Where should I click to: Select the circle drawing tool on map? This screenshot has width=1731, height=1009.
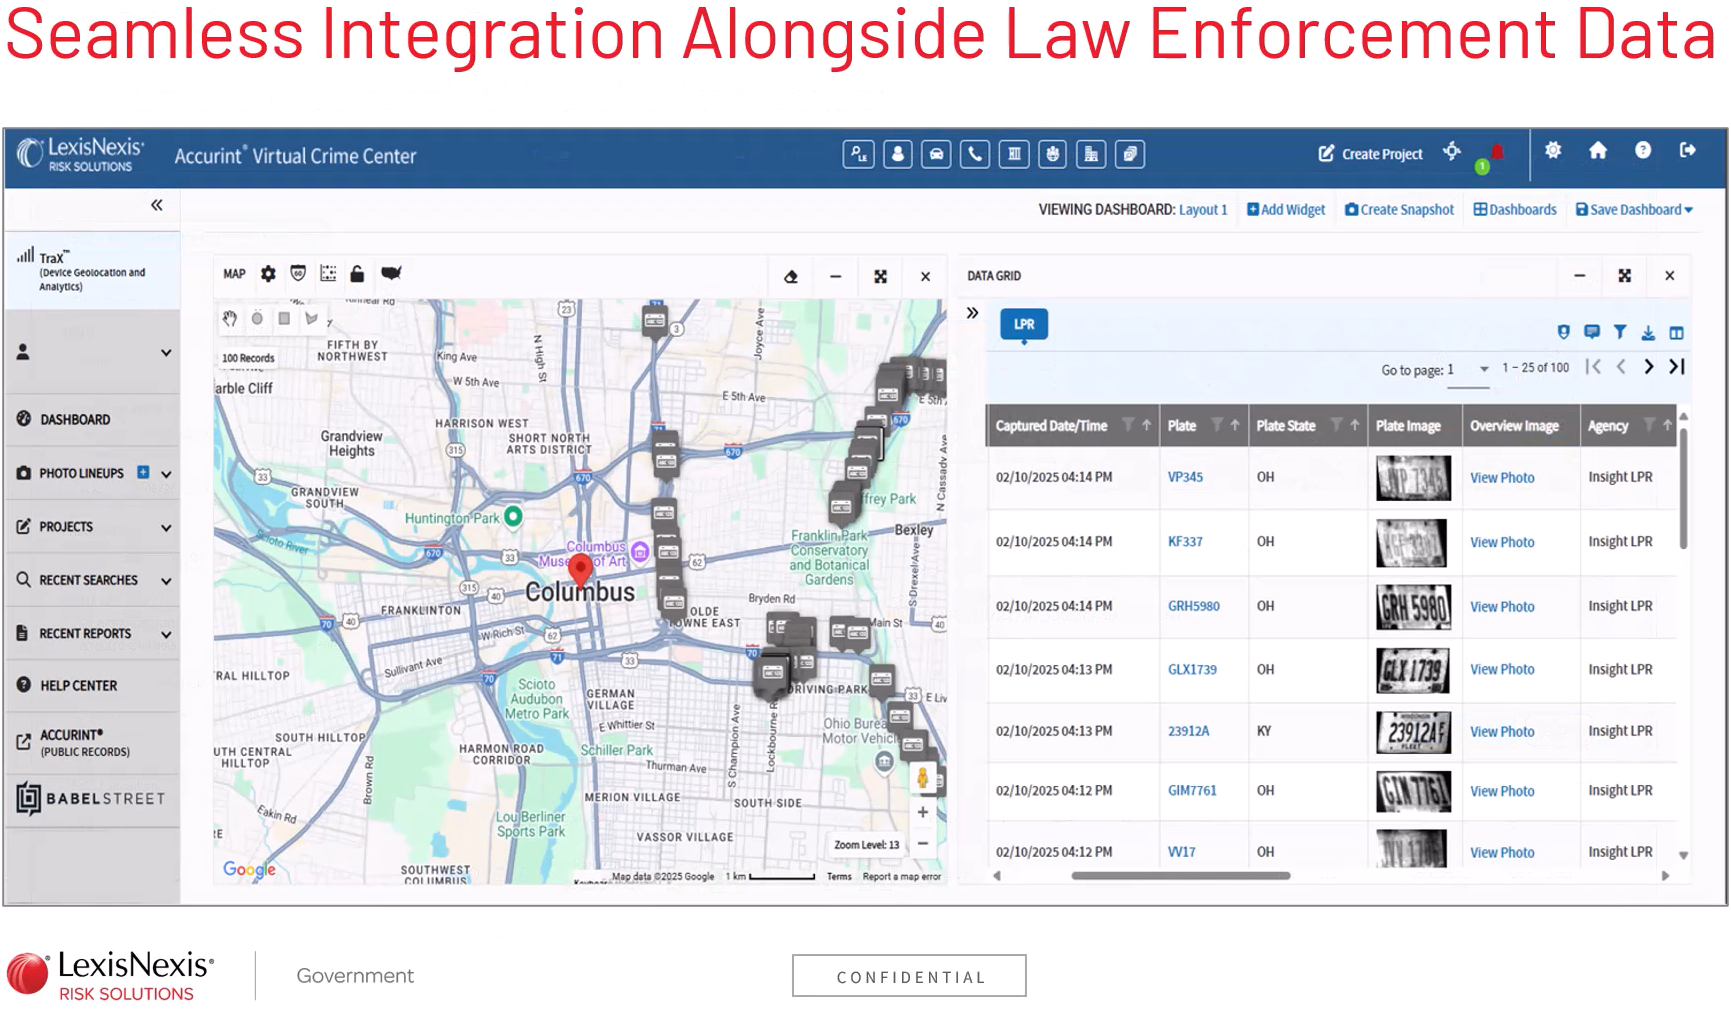click(x=257, y=318)
